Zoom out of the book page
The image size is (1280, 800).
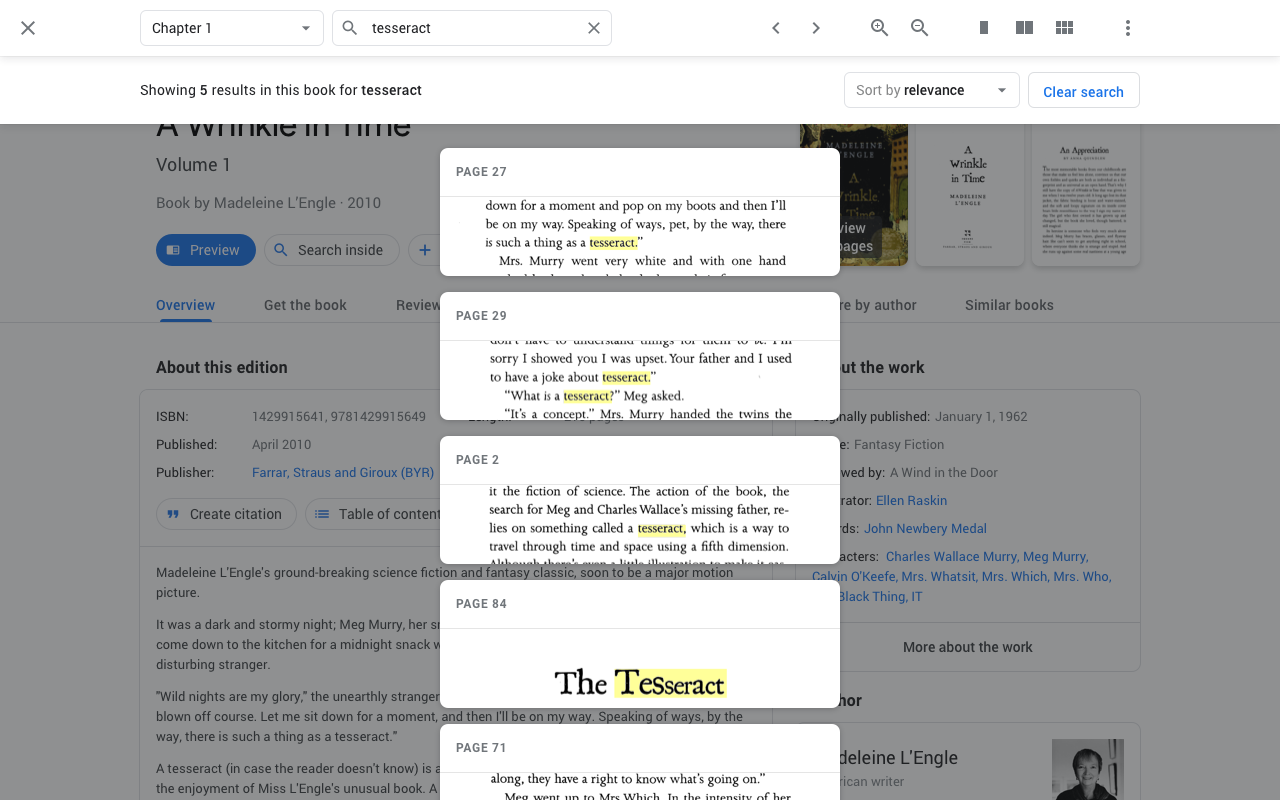click(919, 28)
